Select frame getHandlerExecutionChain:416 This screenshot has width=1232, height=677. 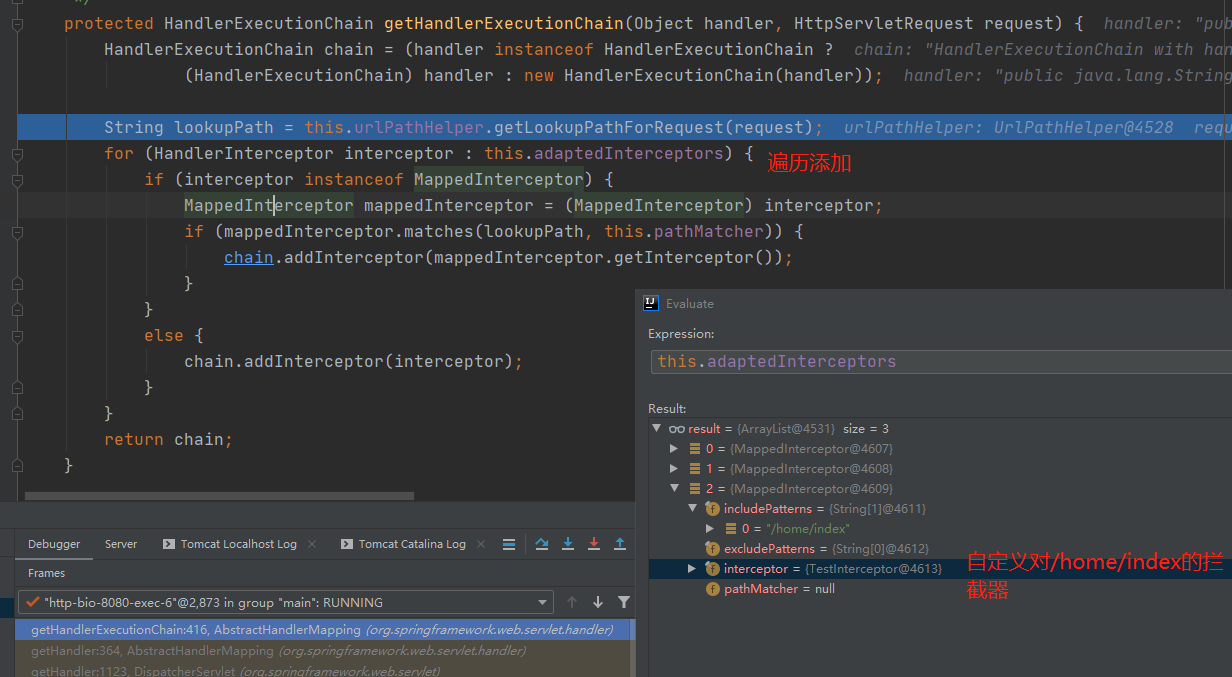click(x=324, y=630)
